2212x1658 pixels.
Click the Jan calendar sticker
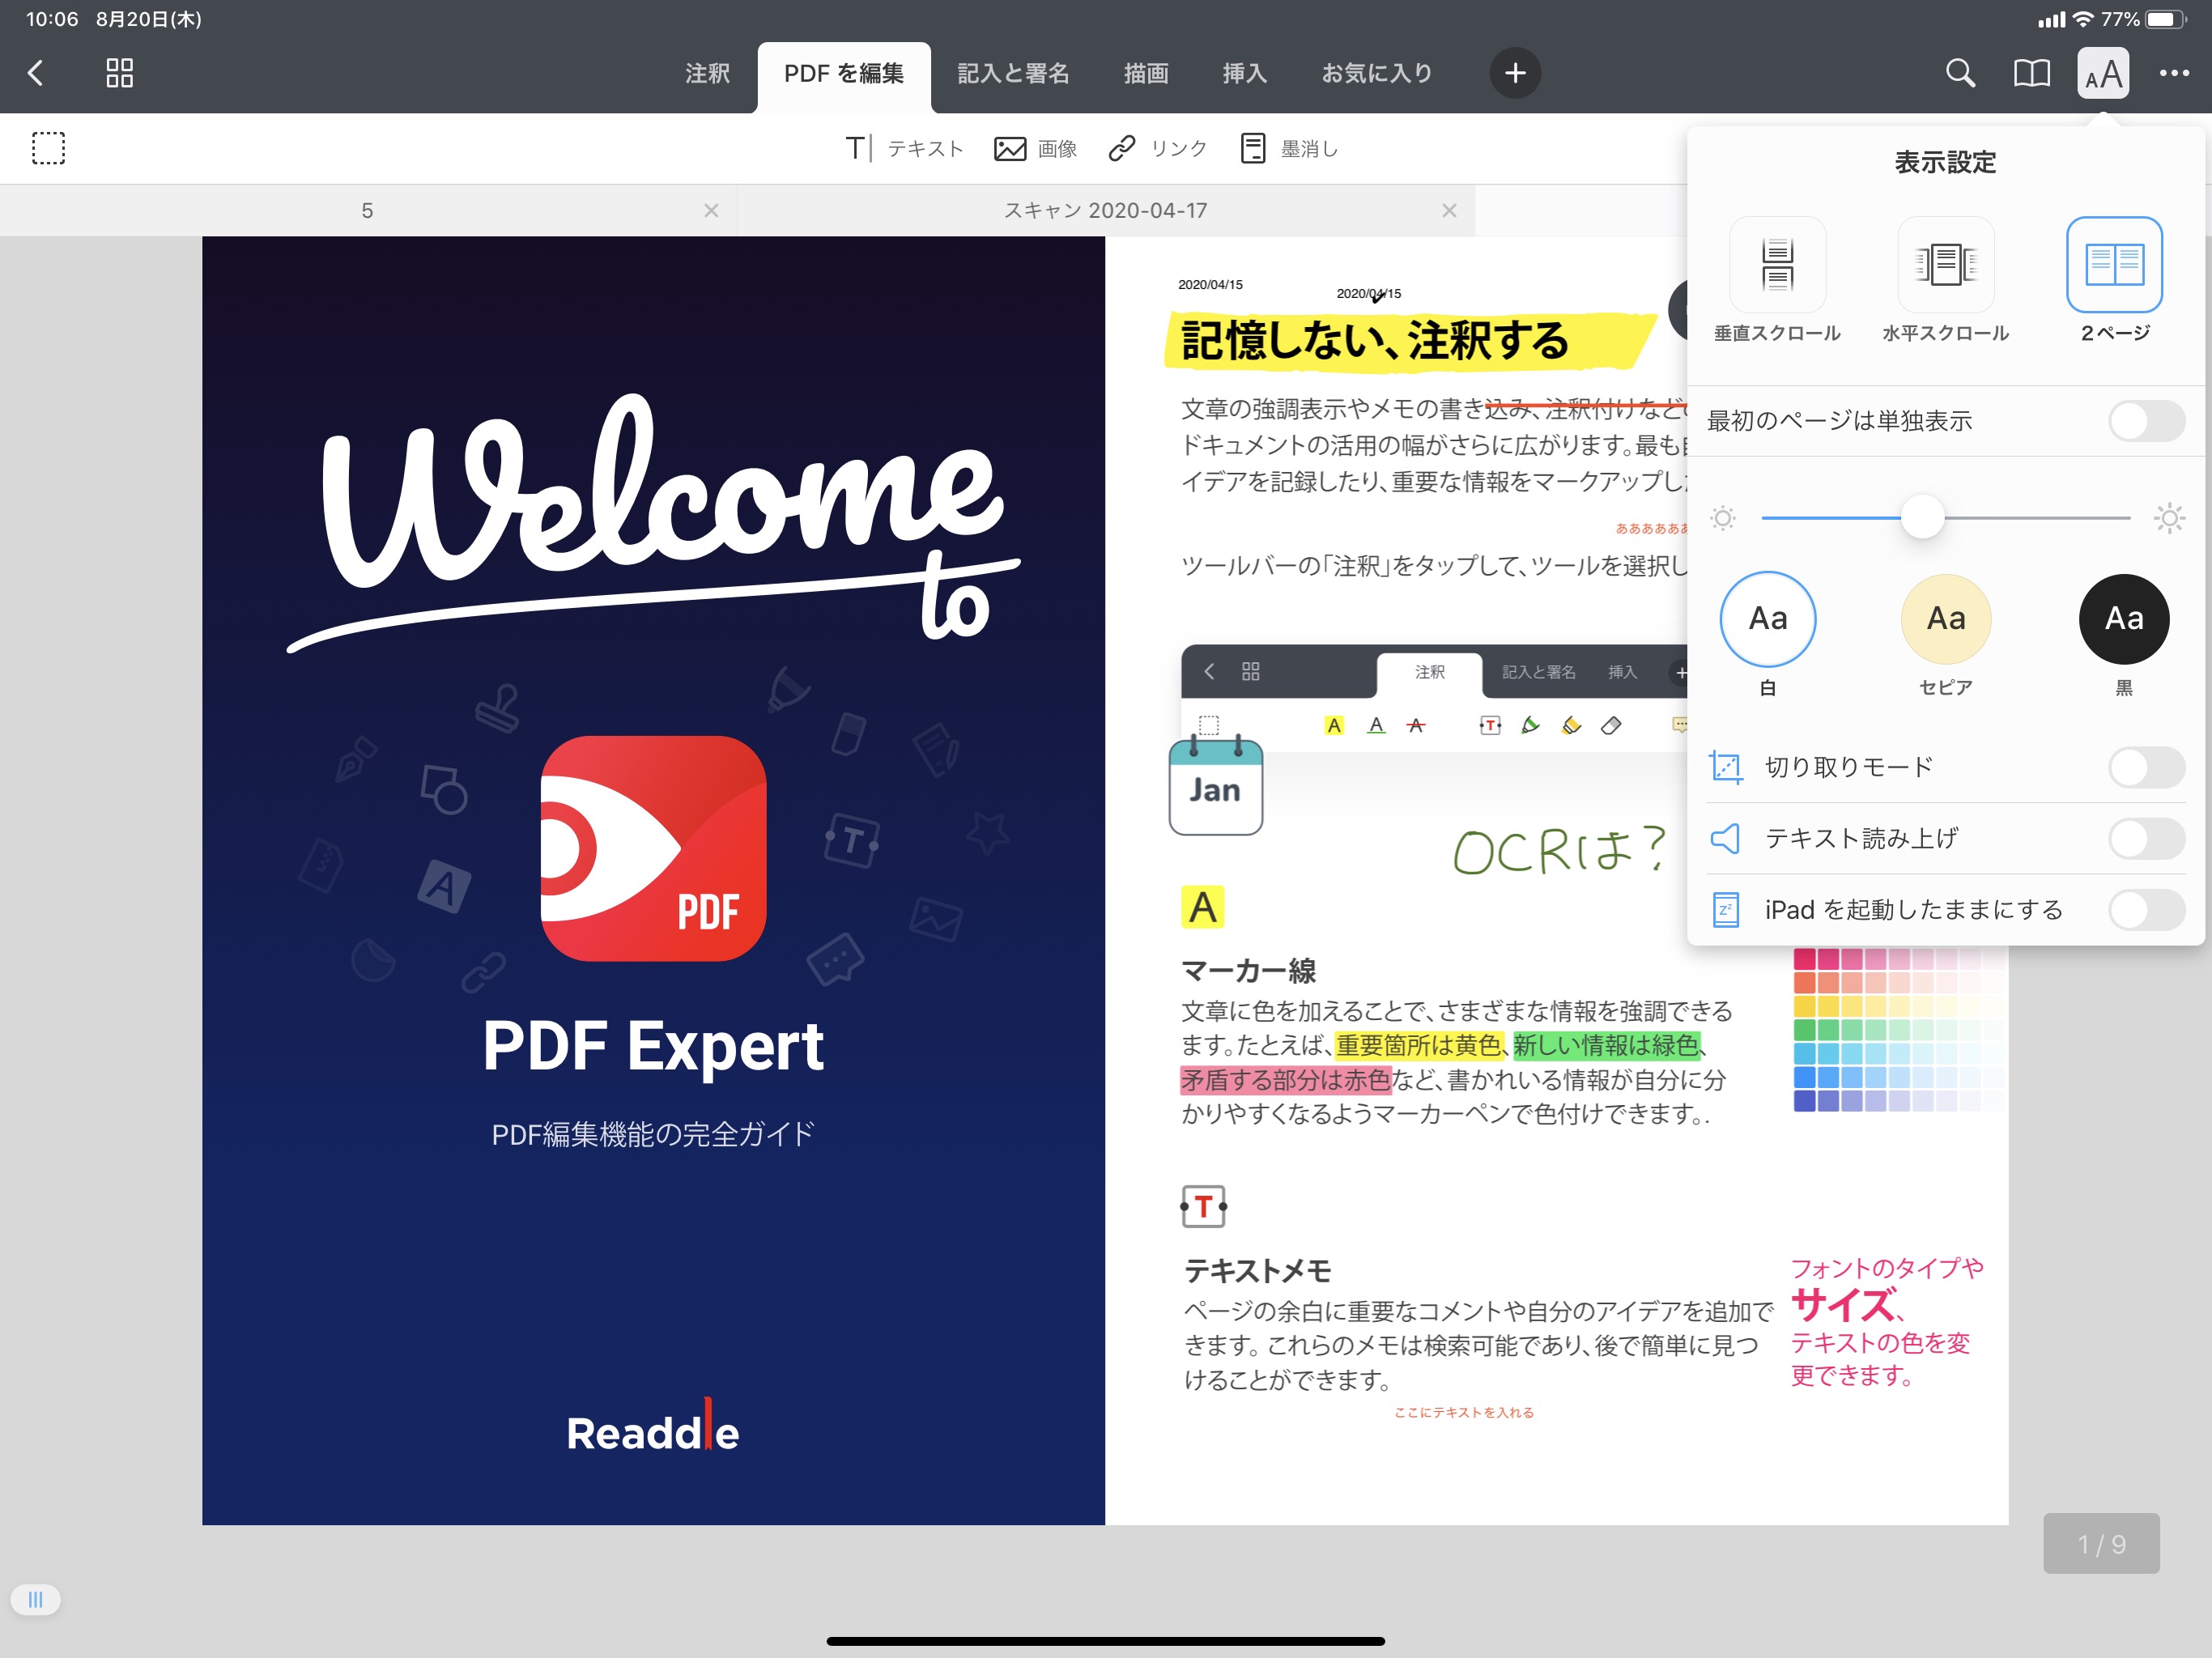pos(1215,786)
